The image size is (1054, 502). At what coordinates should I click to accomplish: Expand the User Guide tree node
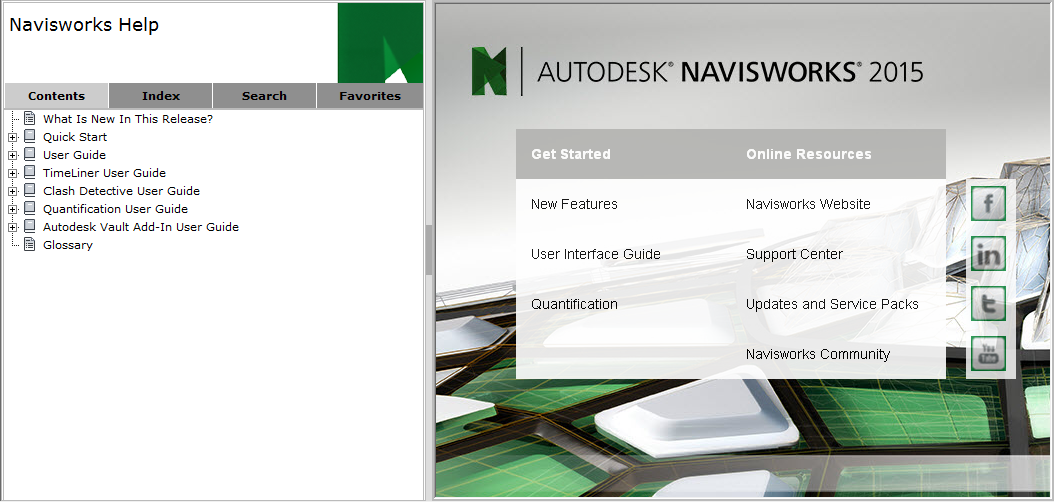click(x=12, y=155)
